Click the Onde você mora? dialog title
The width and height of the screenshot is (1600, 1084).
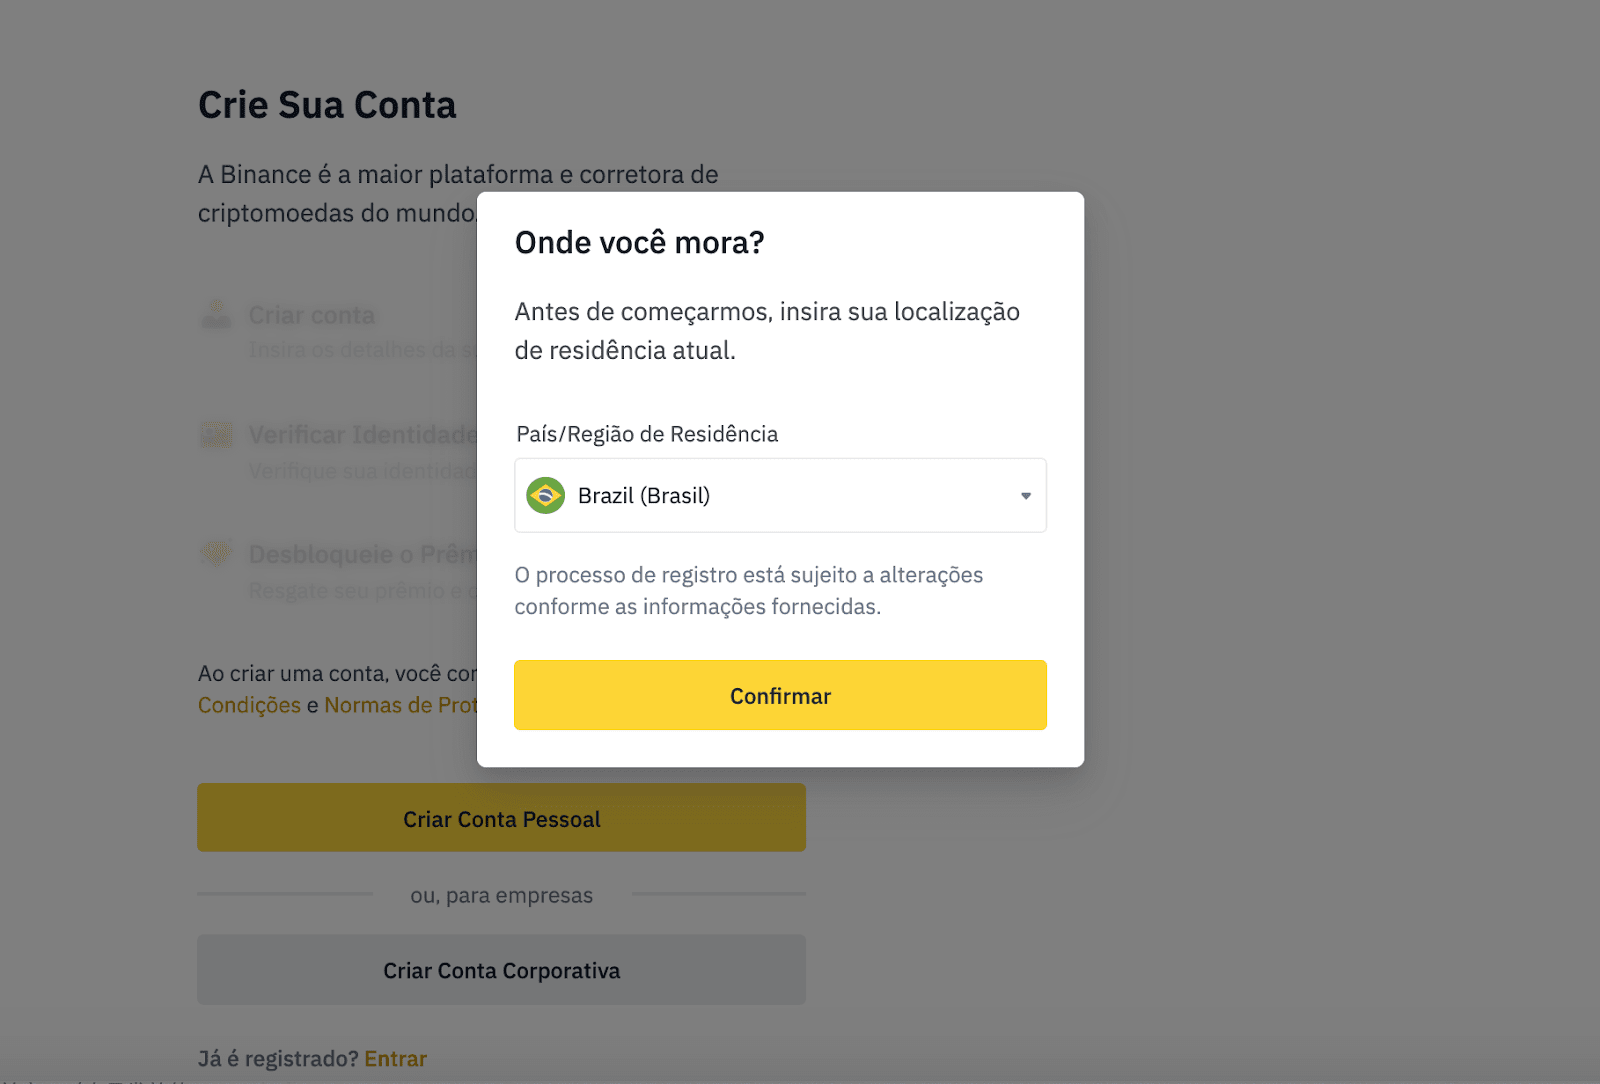click(x=639, y=243)
